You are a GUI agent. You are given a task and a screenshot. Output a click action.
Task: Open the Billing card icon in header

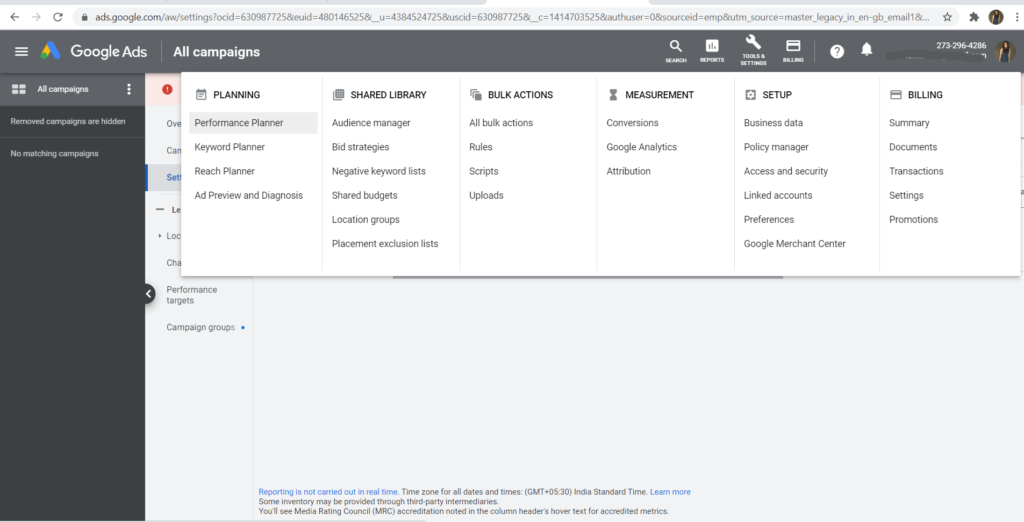click(x=793, y=50)
